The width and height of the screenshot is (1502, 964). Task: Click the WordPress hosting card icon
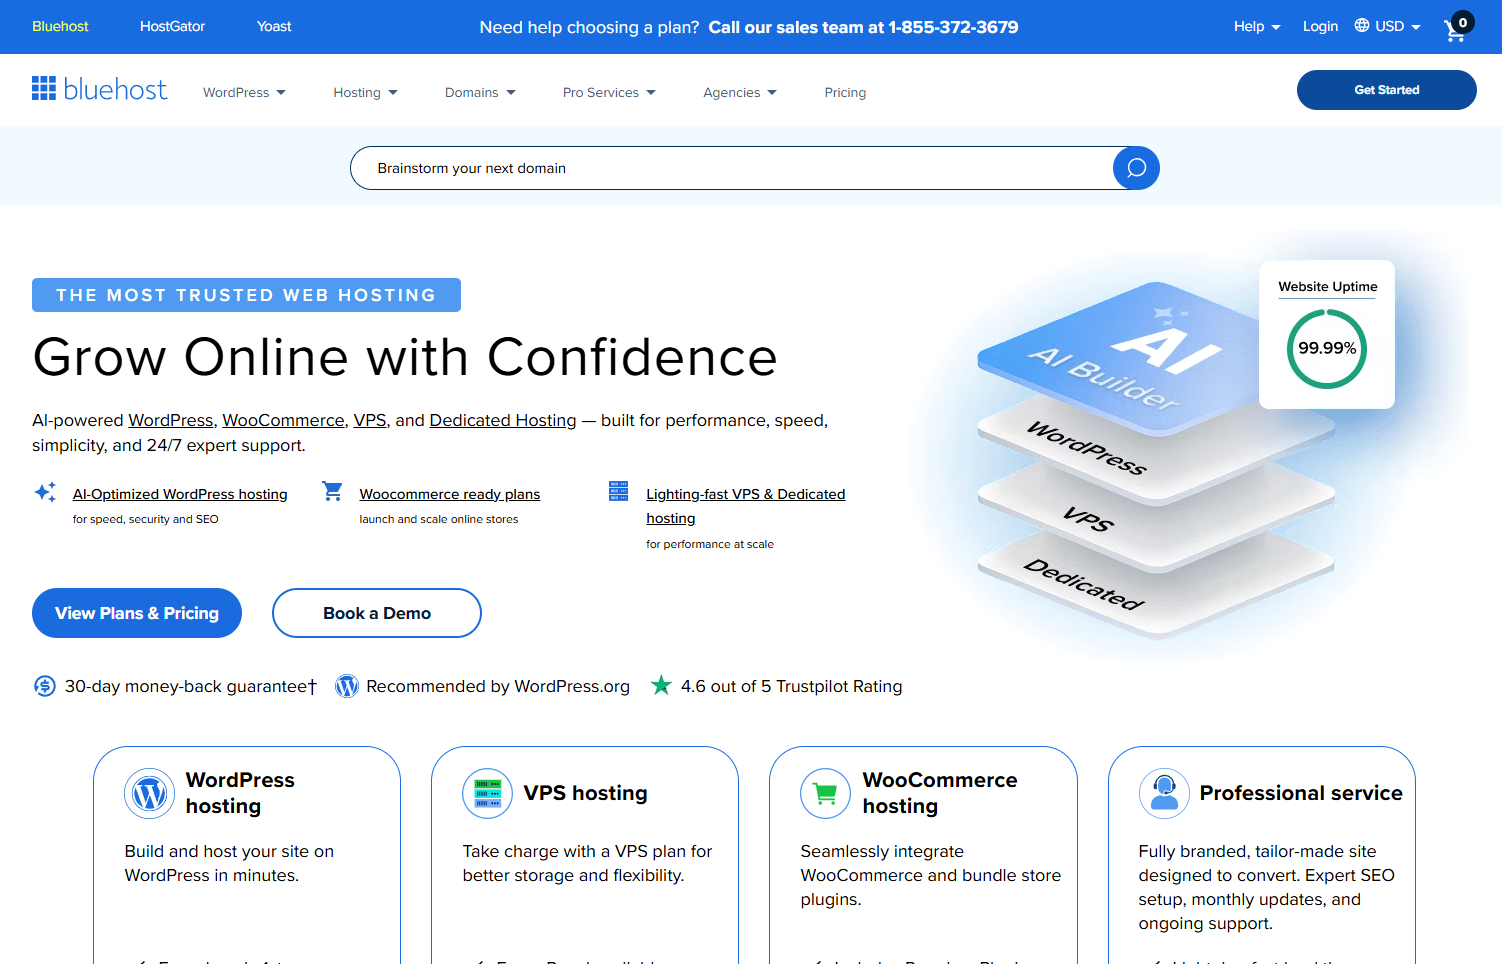(x=149, y=794)
